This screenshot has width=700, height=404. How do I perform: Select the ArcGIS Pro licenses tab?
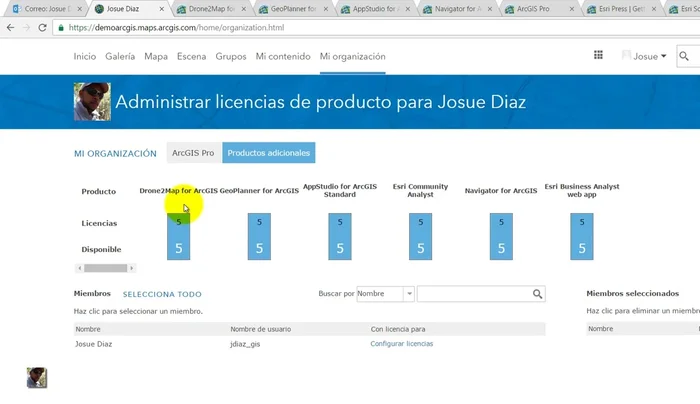[x=193, y=153]
